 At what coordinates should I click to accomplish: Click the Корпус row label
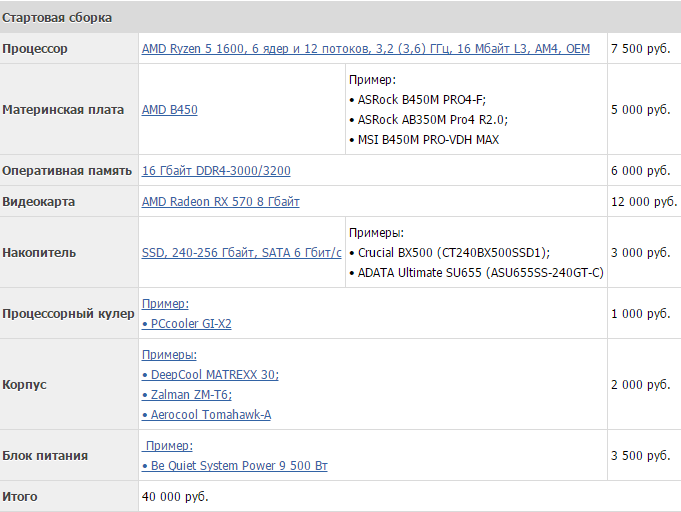pos(24,385)
